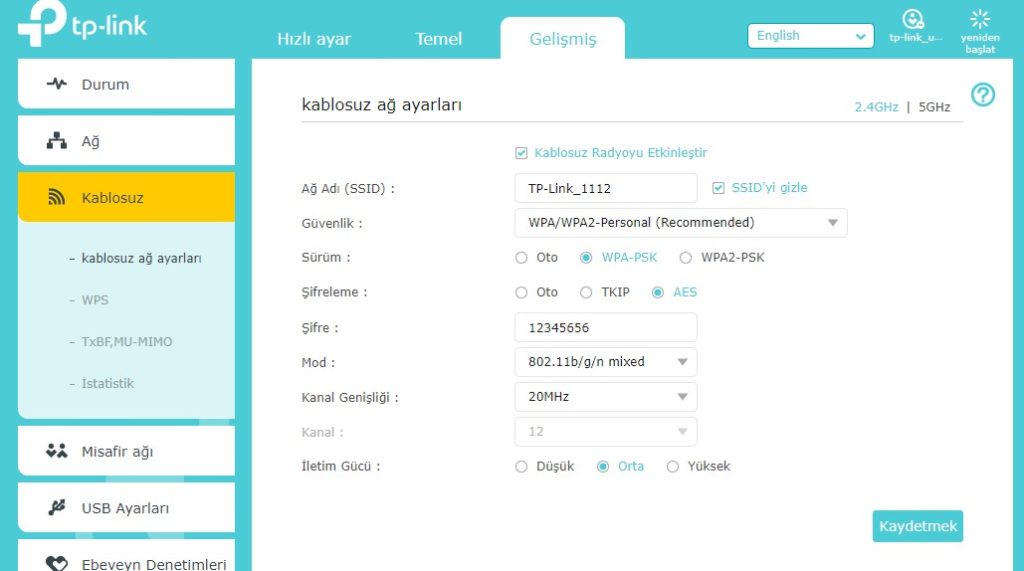
Task: Select Orta transmit power
Action: point(603,466)
